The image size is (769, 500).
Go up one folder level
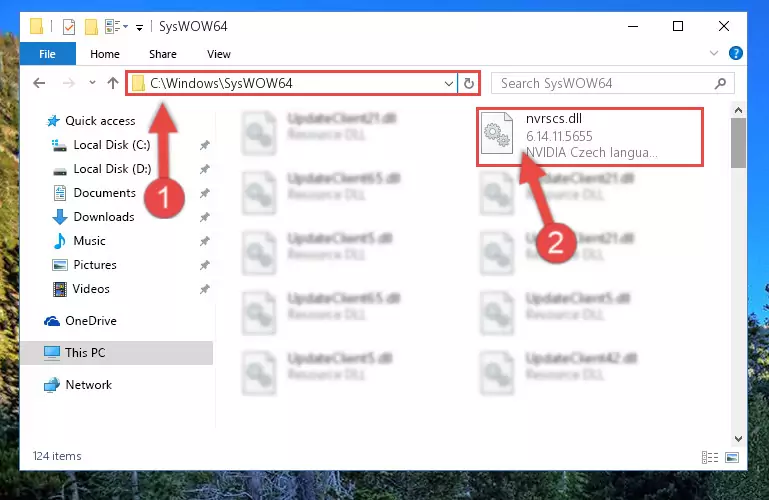113,83
